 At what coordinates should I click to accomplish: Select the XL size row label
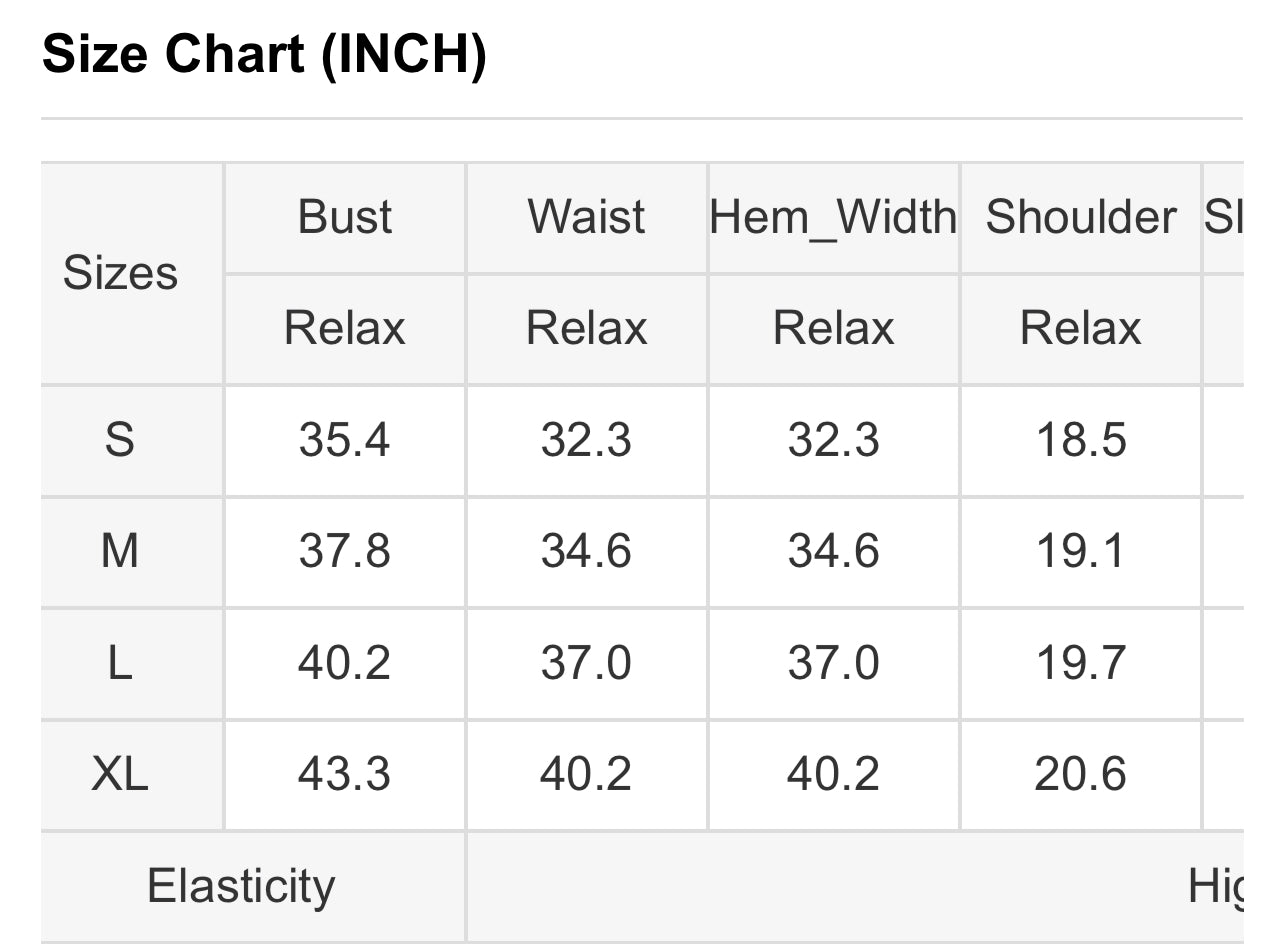120,774
